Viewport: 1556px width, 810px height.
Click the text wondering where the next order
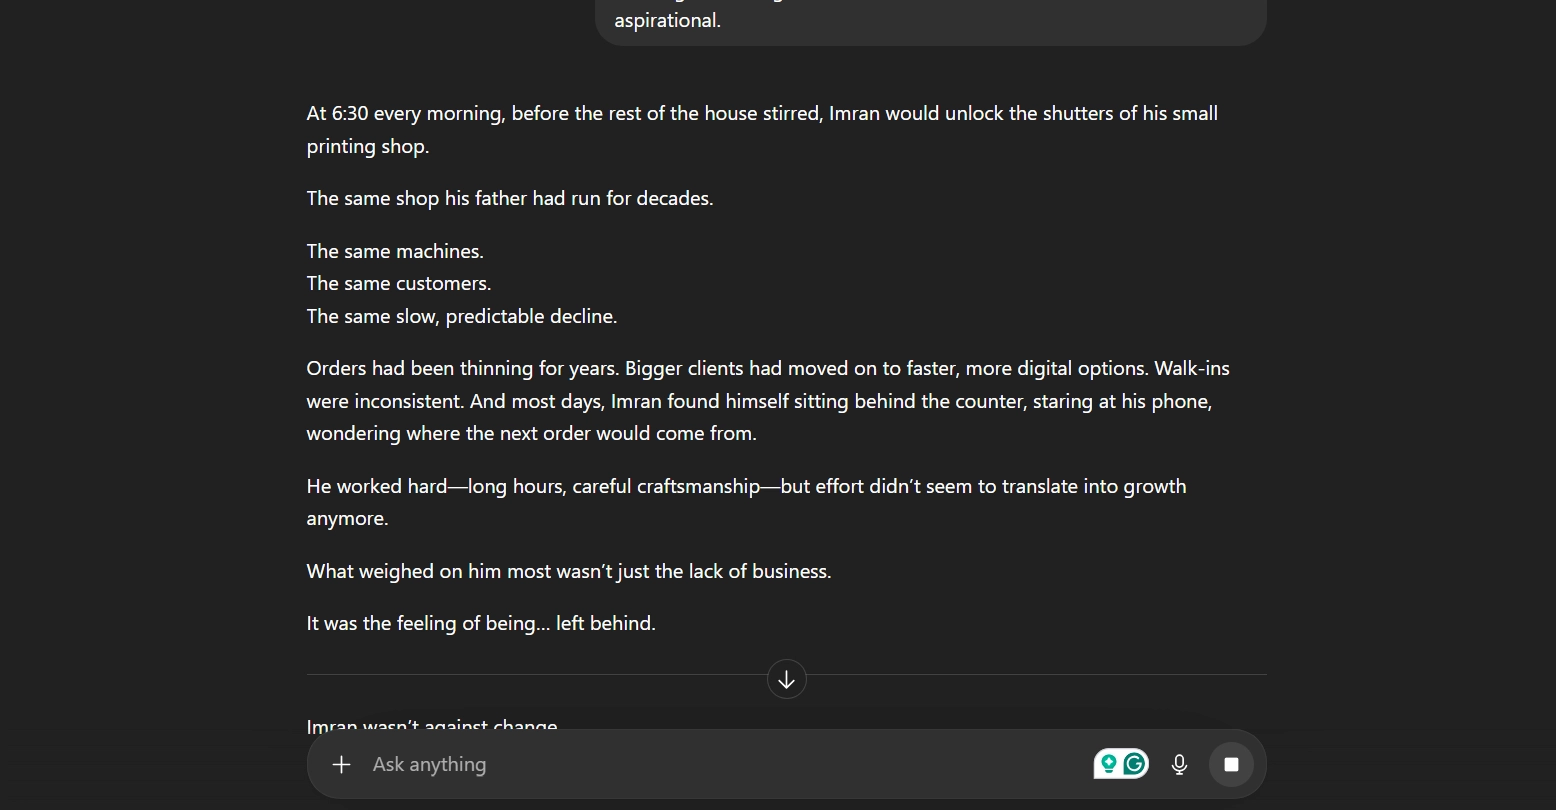(531, 434)
